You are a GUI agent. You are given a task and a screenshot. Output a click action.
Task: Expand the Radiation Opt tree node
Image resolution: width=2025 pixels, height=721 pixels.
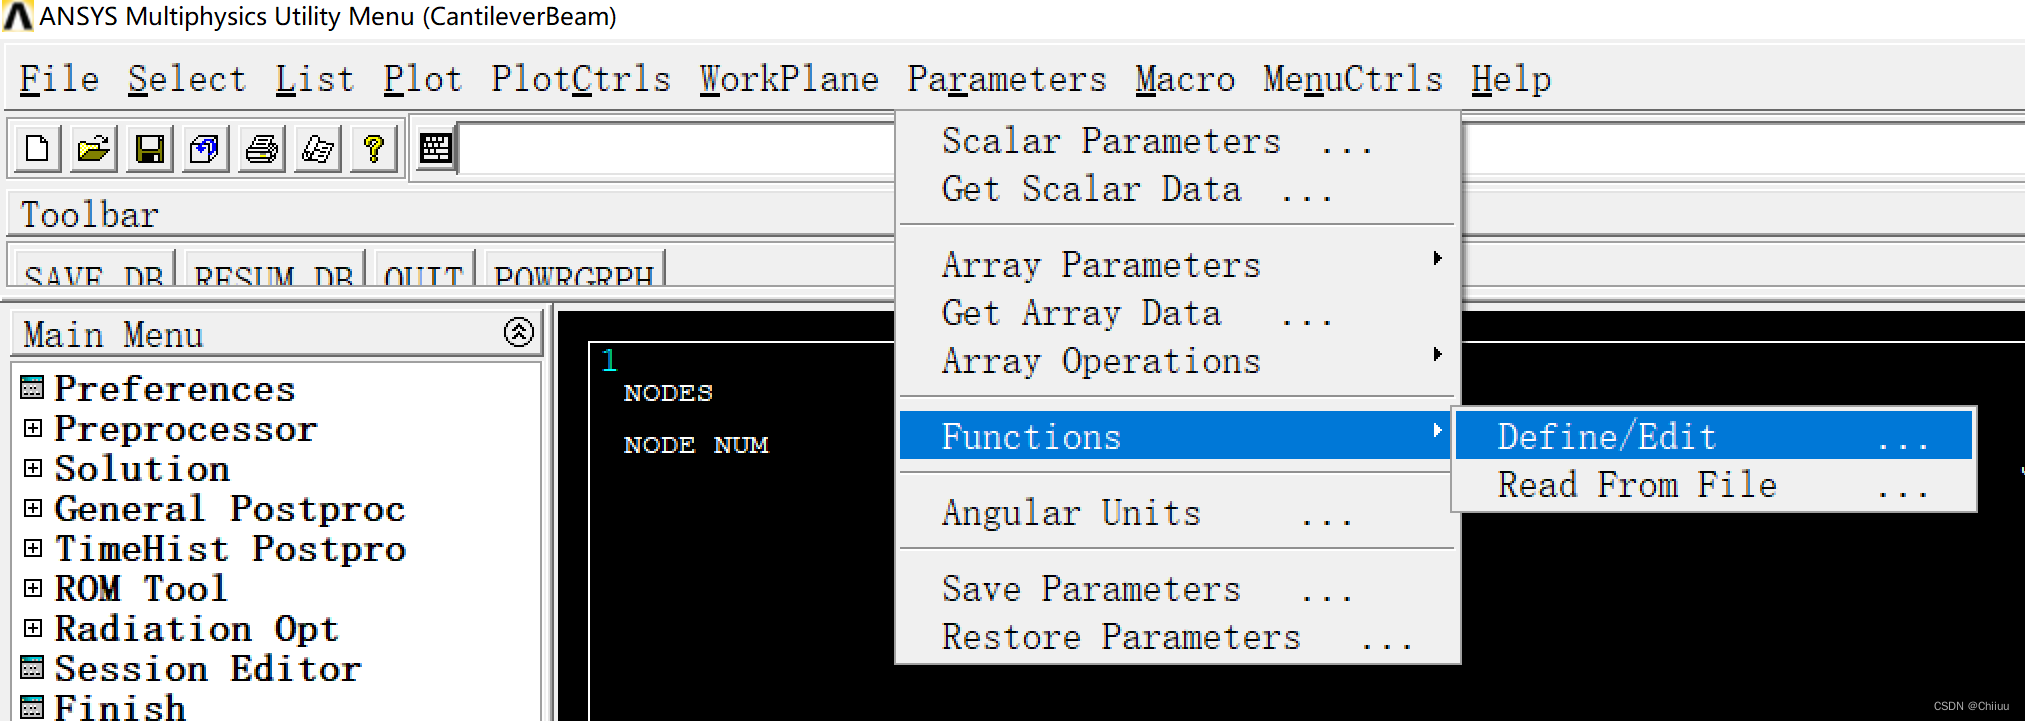pyautogui.click(x=33, y=628)
